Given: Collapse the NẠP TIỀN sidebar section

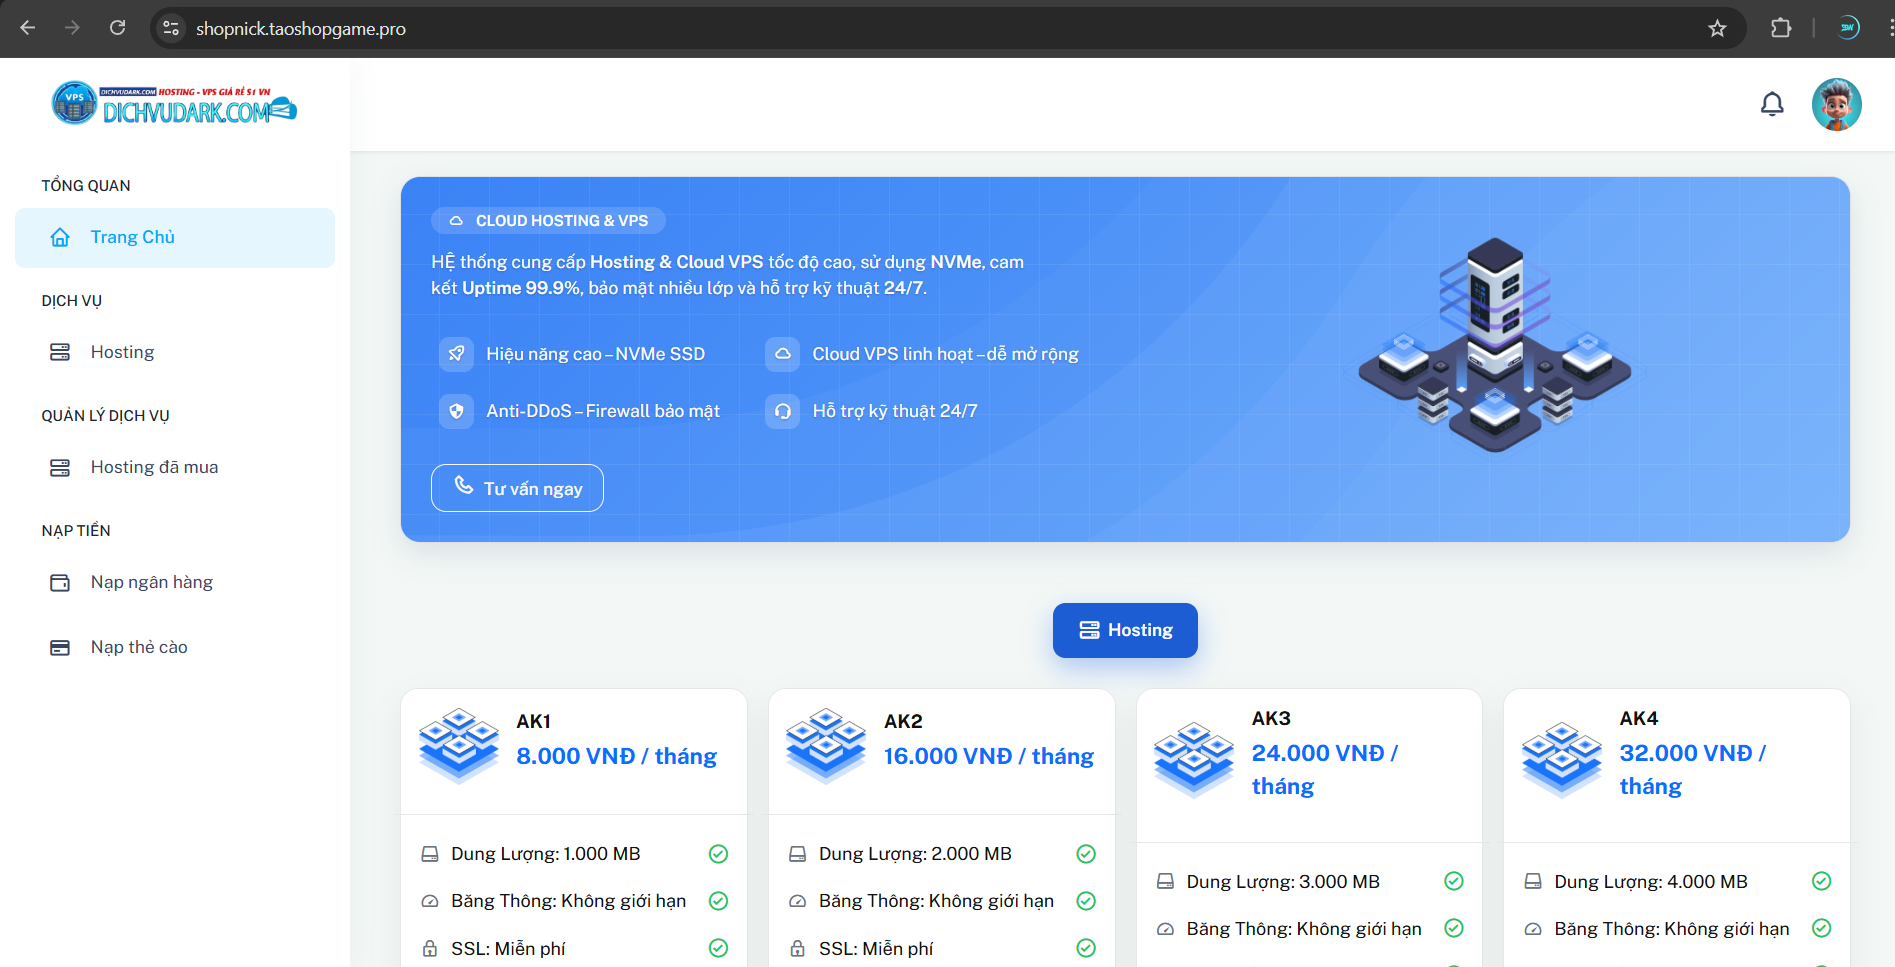Looking at the screenshot, I should click(x=76, y=530).
